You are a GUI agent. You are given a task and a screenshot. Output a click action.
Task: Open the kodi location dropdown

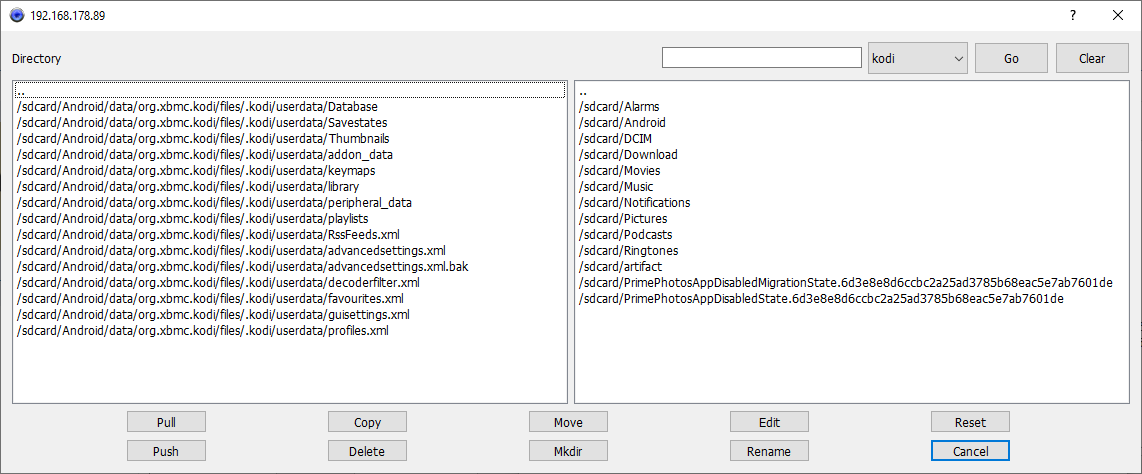point(918,58)
